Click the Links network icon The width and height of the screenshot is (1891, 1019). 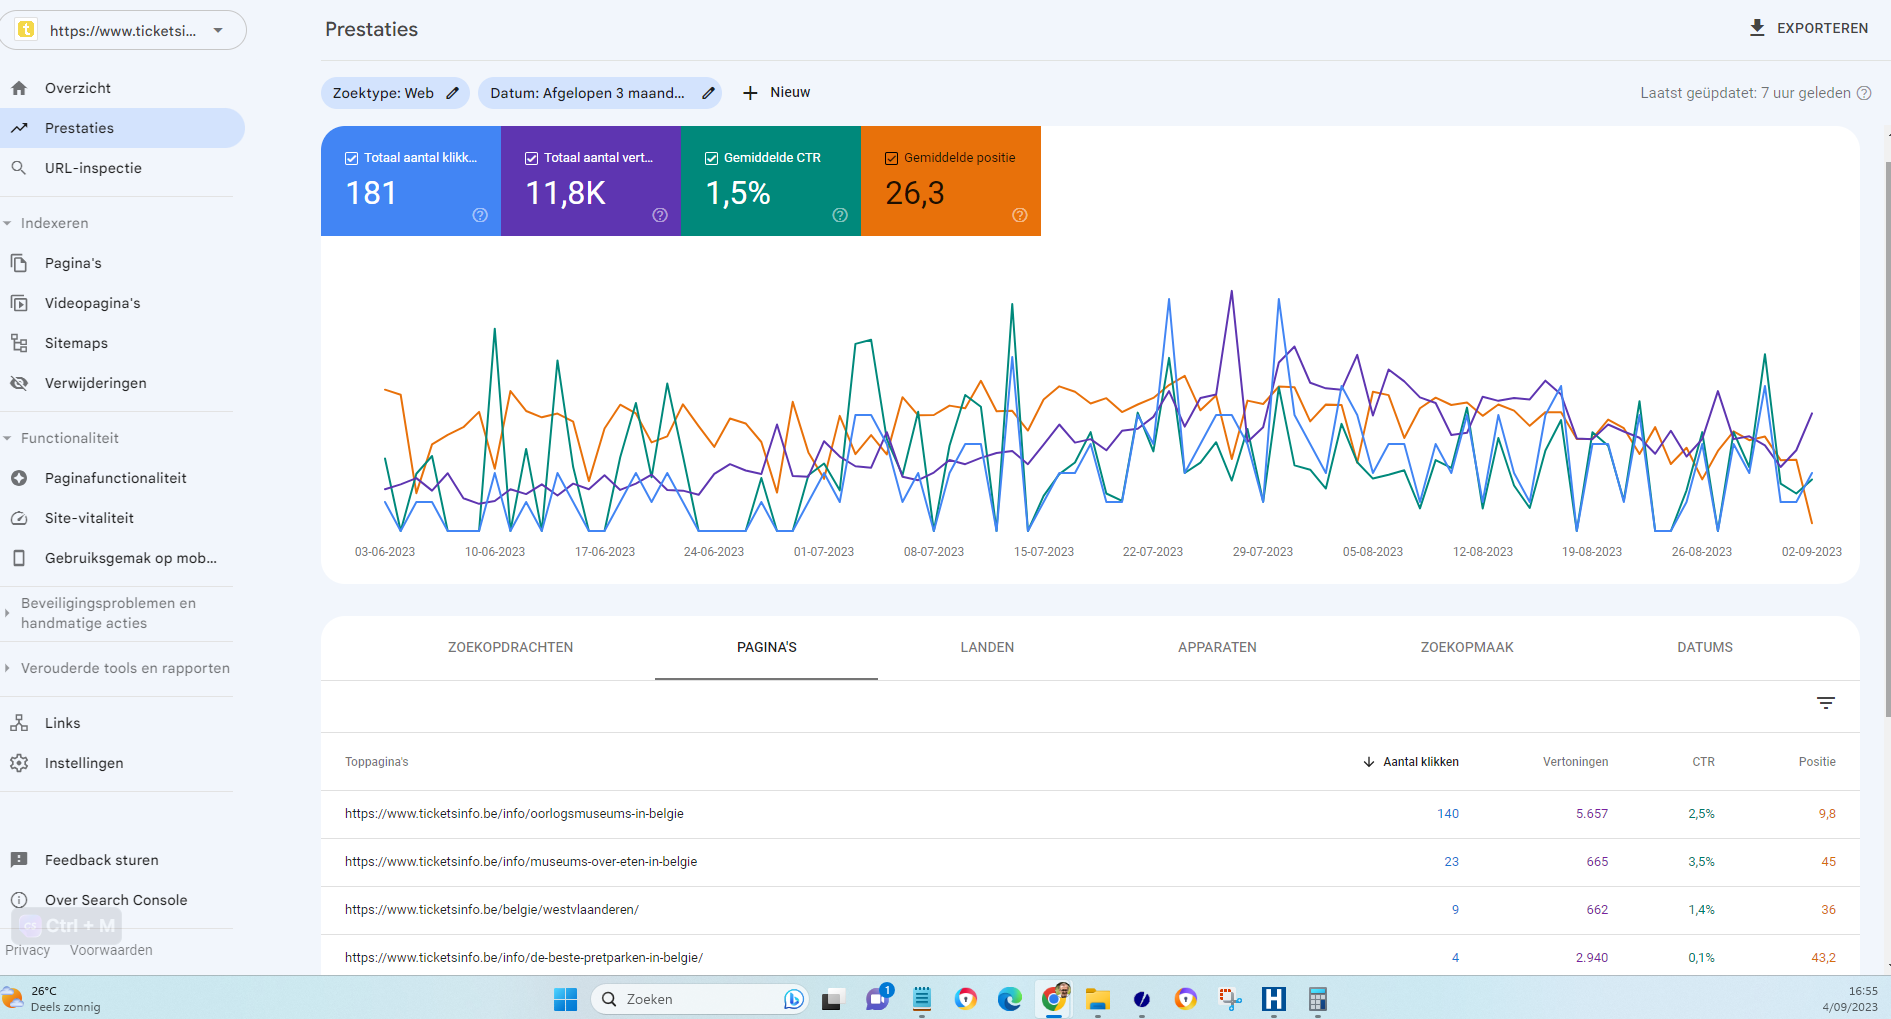[19, 723]
